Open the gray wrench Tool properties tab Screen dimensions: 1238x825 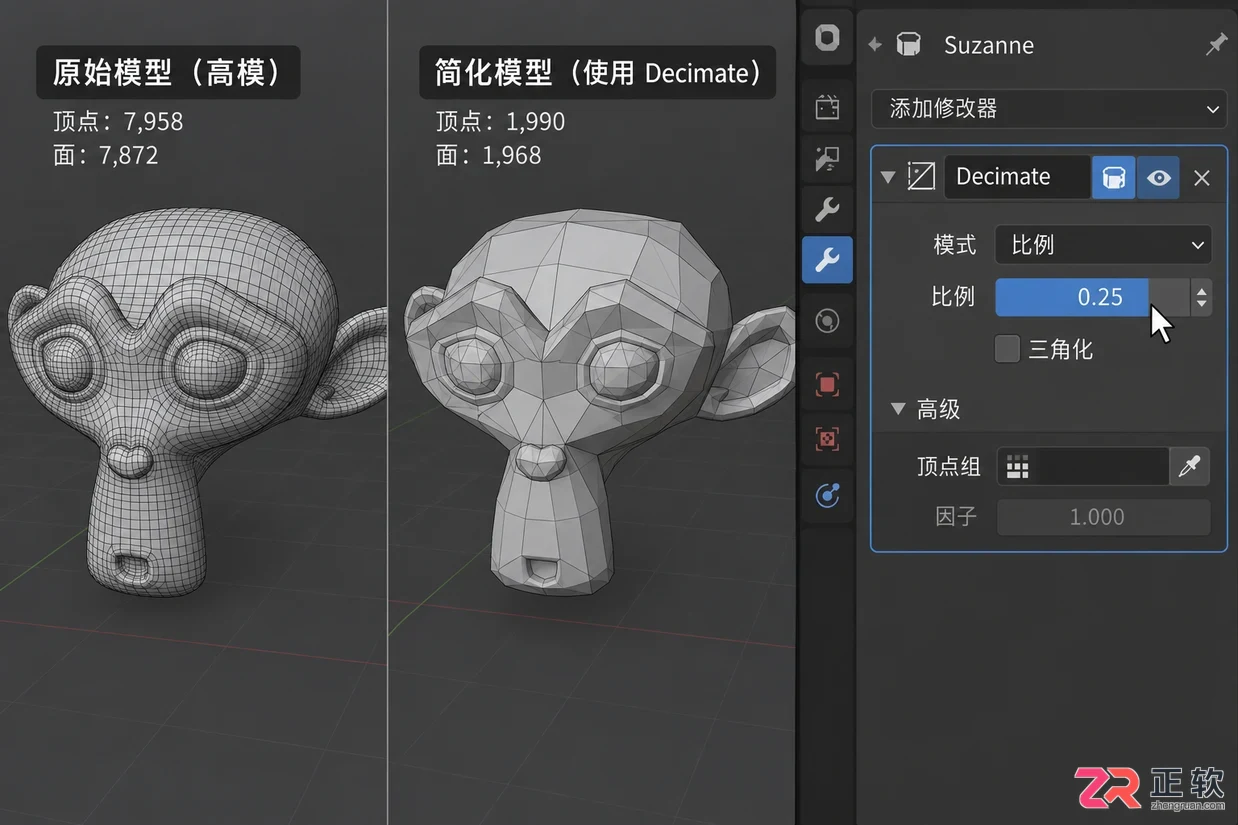pos(827,210)
